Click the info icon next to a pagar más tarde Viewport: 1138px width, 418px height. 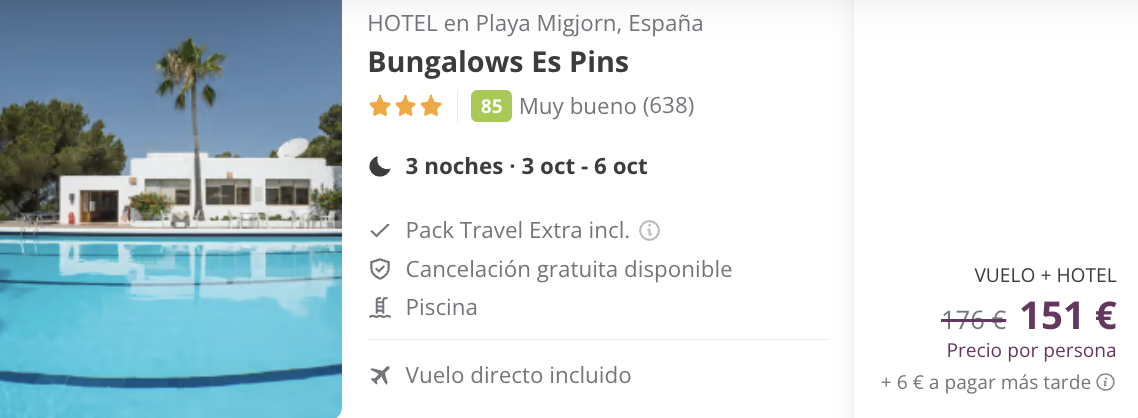click(1105, 382)
